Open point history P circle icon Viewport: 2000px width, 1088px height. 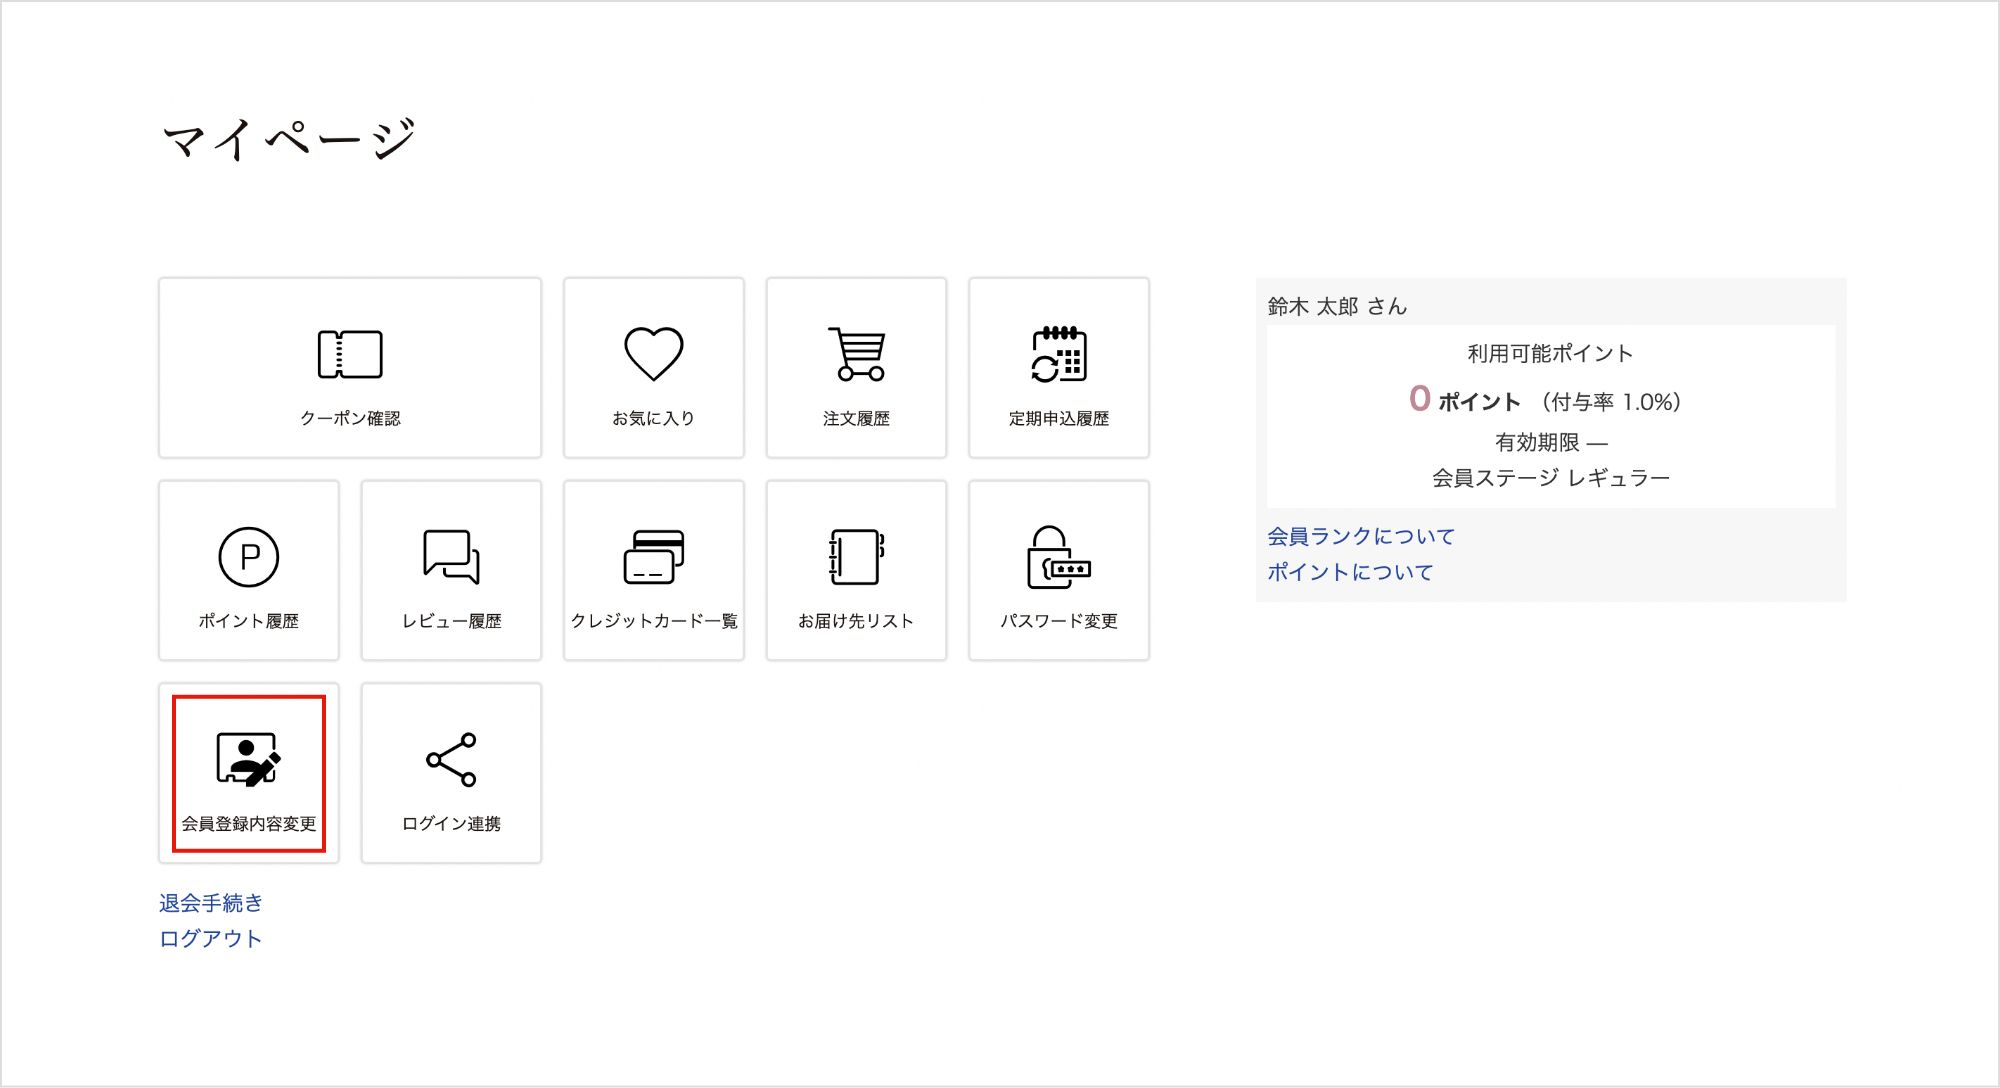coord(248,557)
